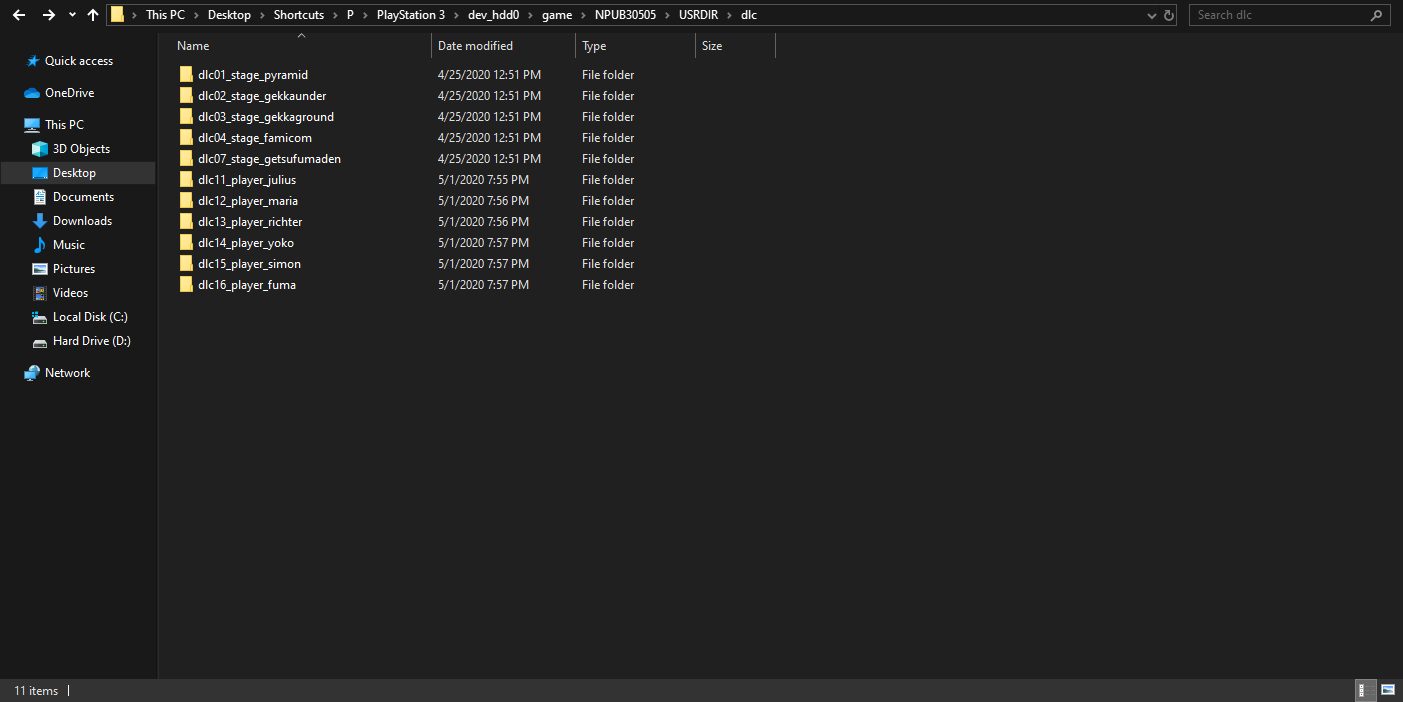Click the search magnifier icon
Screen dimensions: 1403x702
[x=1377, y=15]
